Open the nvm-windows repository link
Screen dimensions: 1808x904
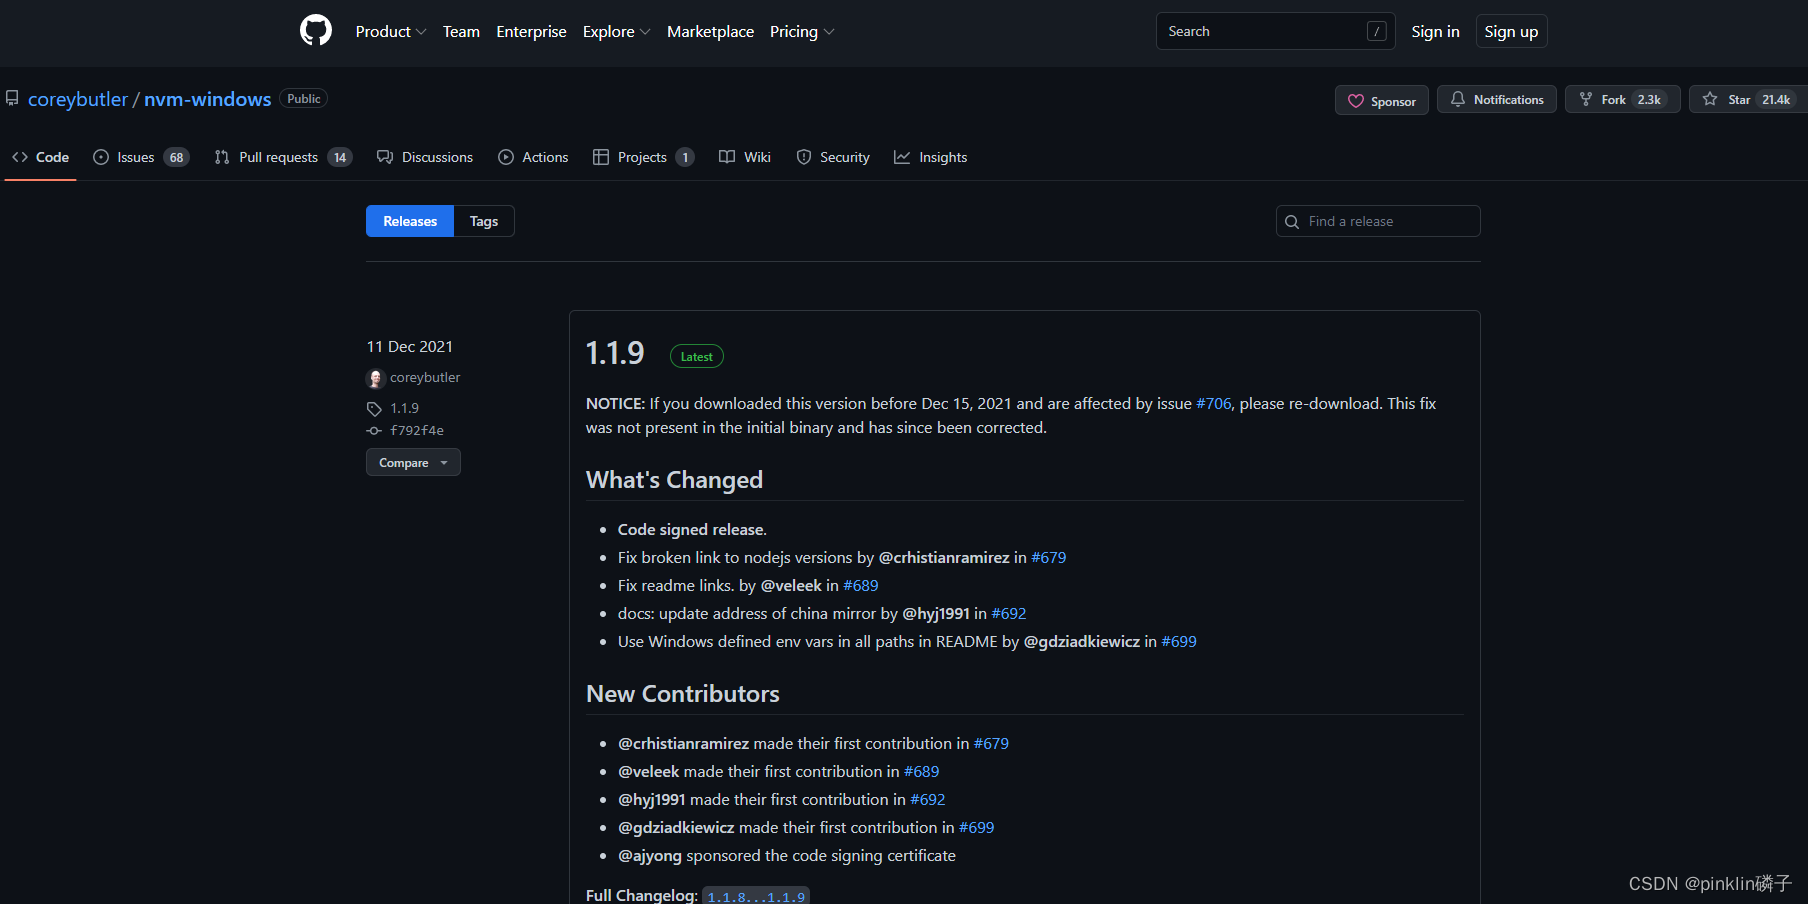207,99
